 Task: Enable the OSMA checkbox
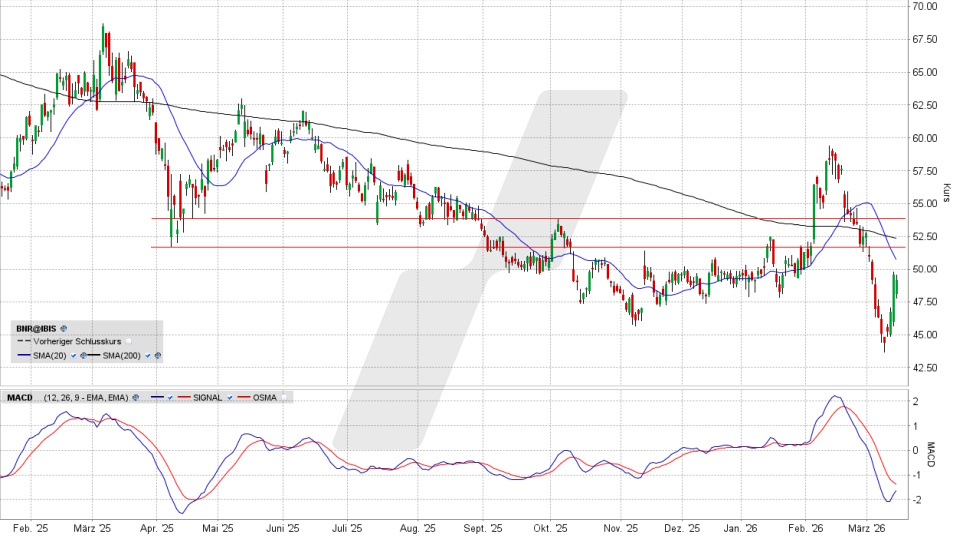(x=283, y=398)
